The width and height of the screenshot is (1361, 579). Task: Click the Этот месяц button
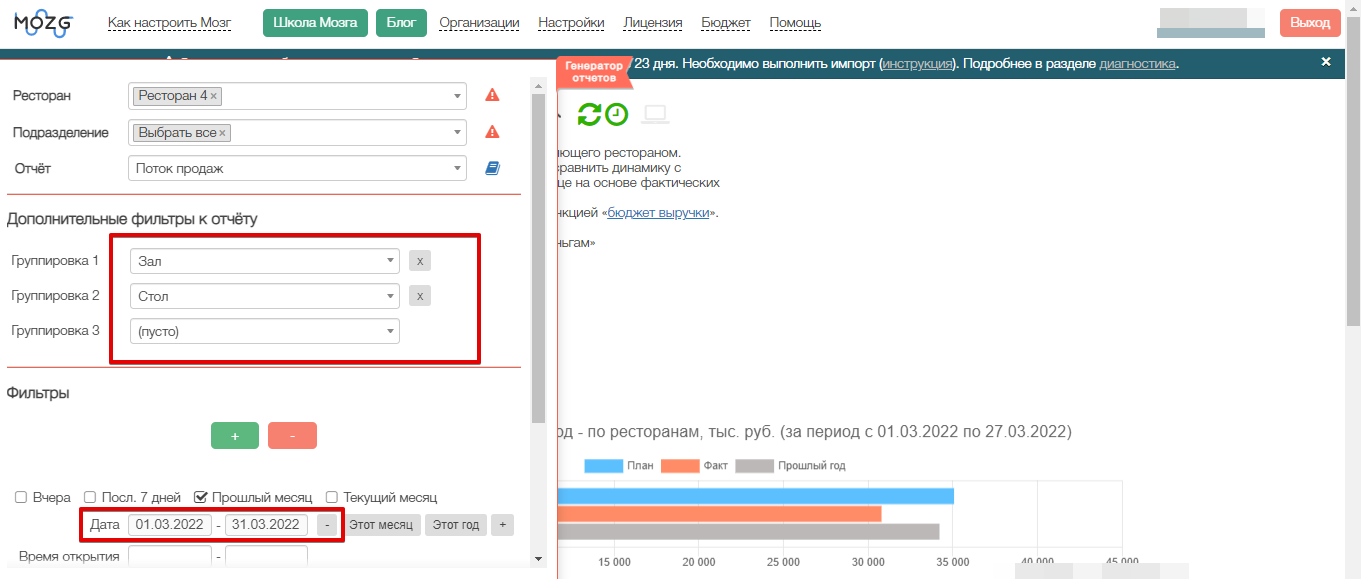[380, 525]
